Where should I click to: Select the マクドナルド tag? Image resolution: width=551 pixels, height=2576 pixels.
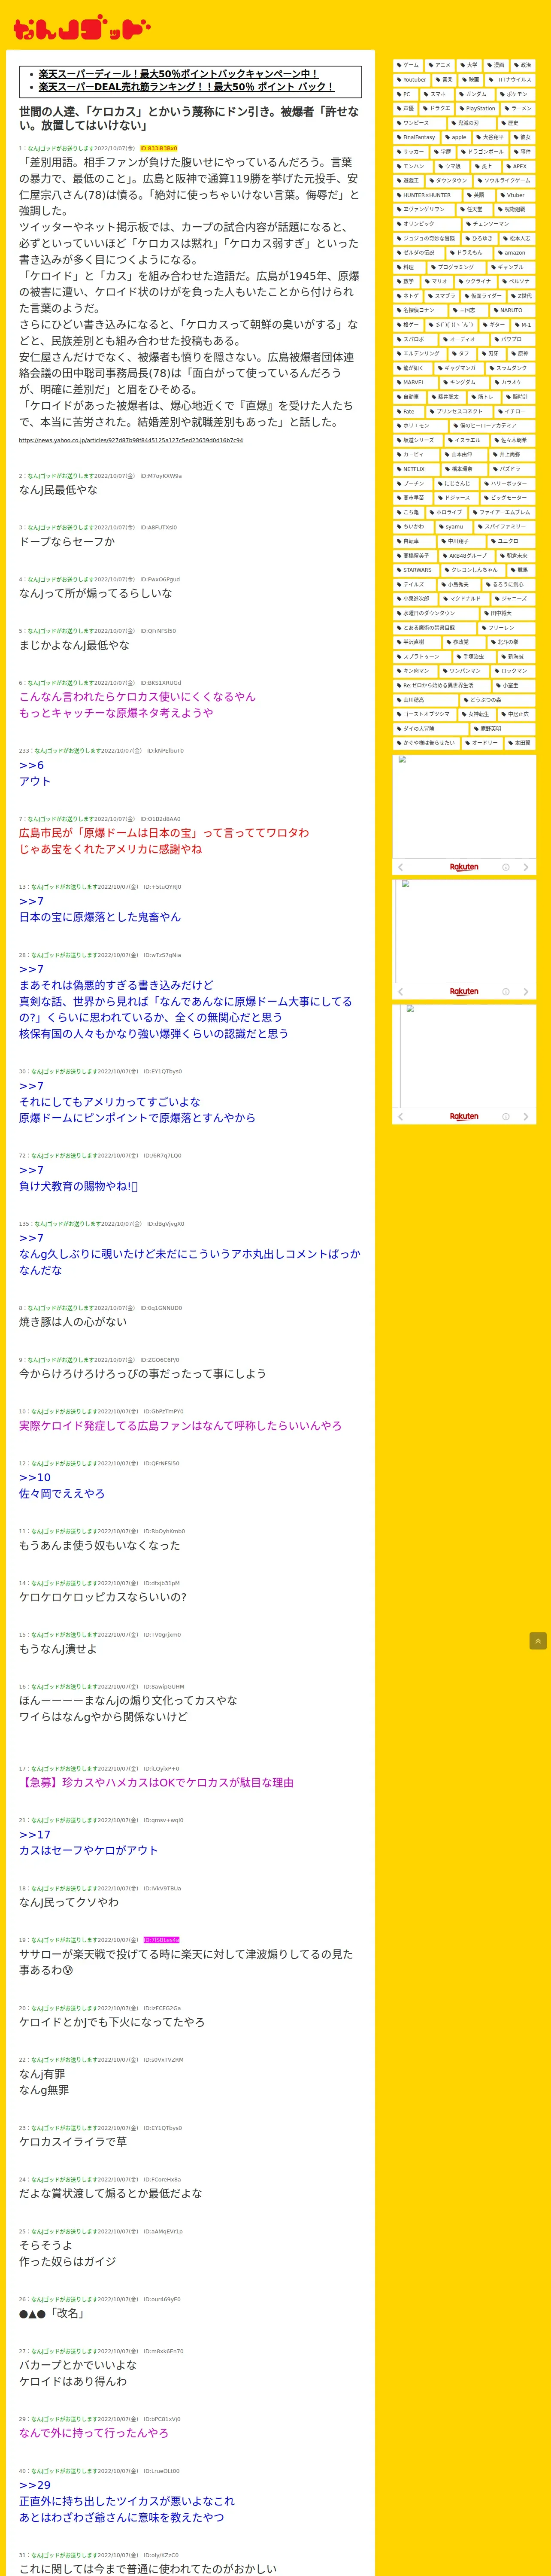tap(463, 599)
